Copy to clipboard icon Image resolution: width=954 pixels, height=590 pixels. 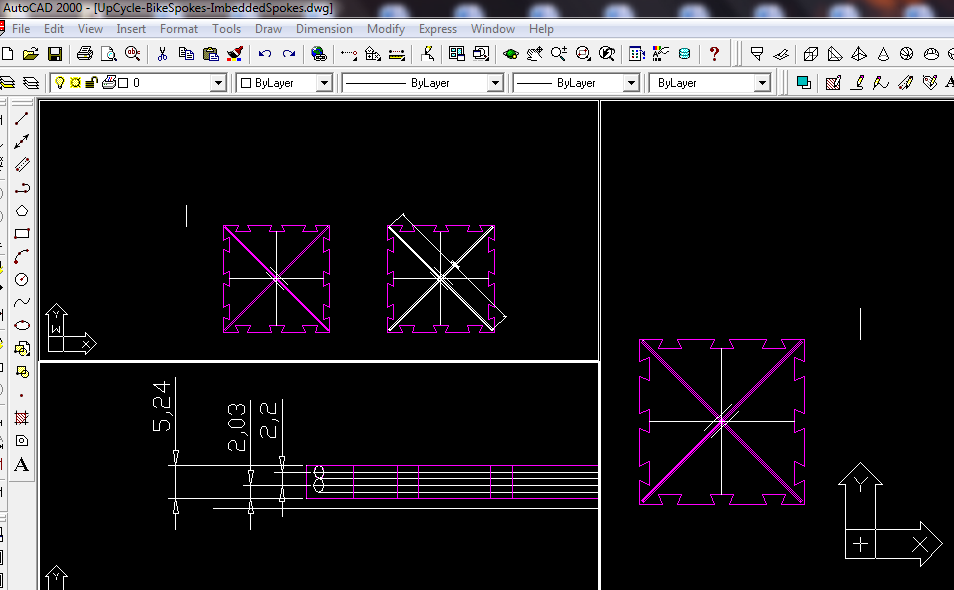click(186, 54)
